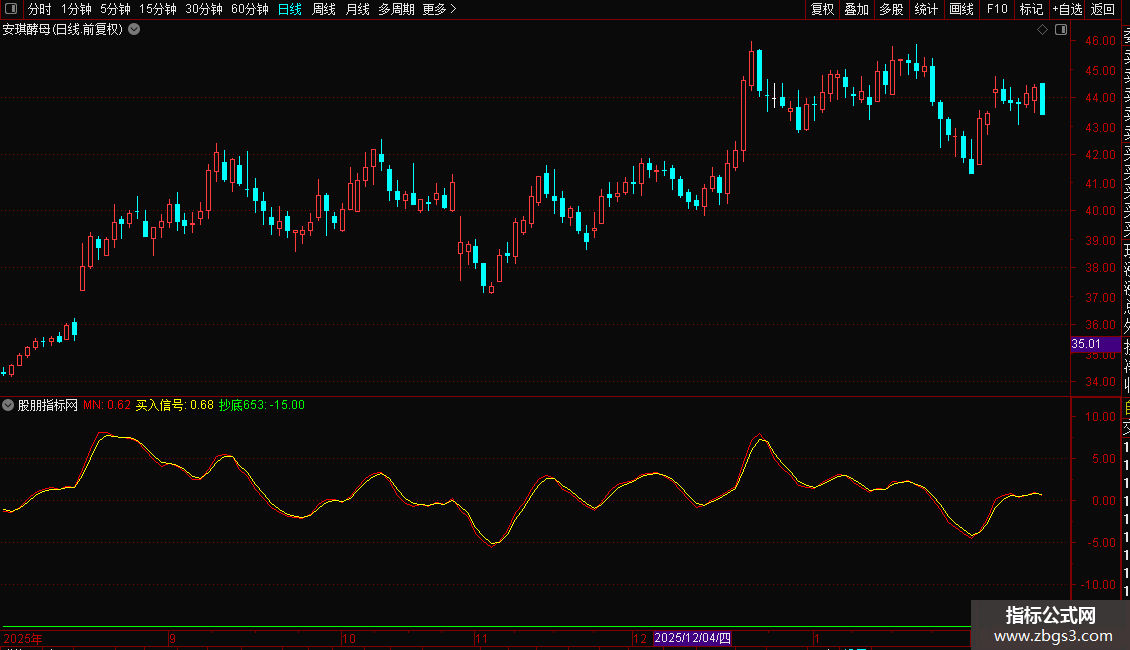This screenshot has height=650, width=1130.
Task: Open the 分时 intraday tab
Action: (x=39, y=9)
